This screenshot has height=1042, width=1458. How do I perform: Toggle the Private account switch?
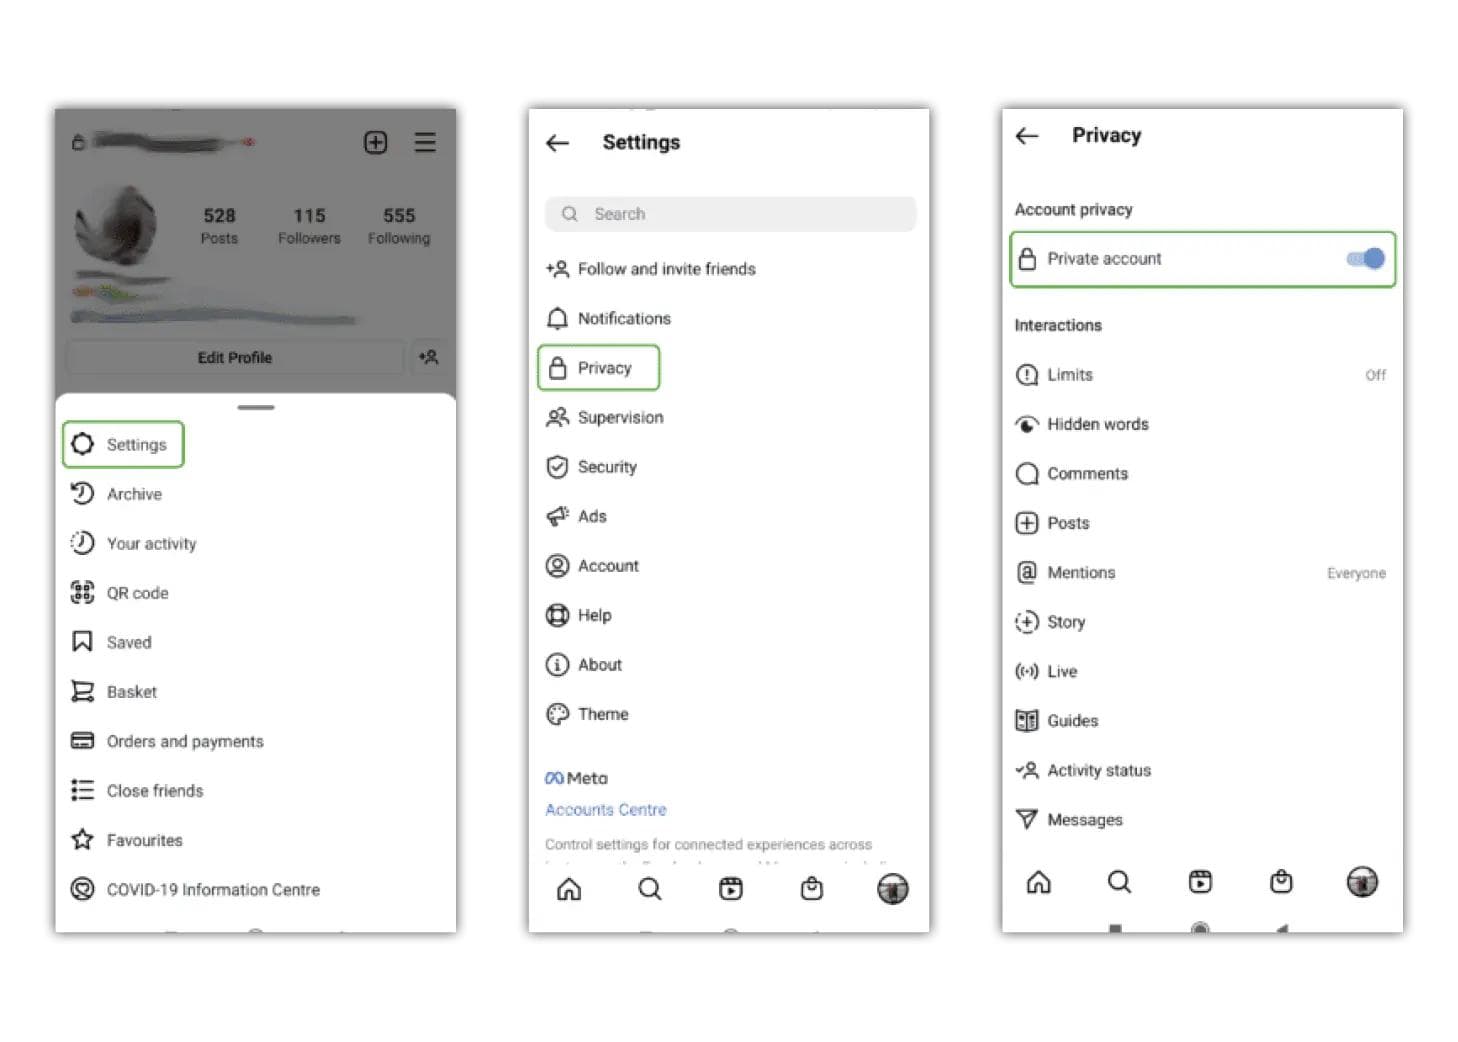point(1365,259)
